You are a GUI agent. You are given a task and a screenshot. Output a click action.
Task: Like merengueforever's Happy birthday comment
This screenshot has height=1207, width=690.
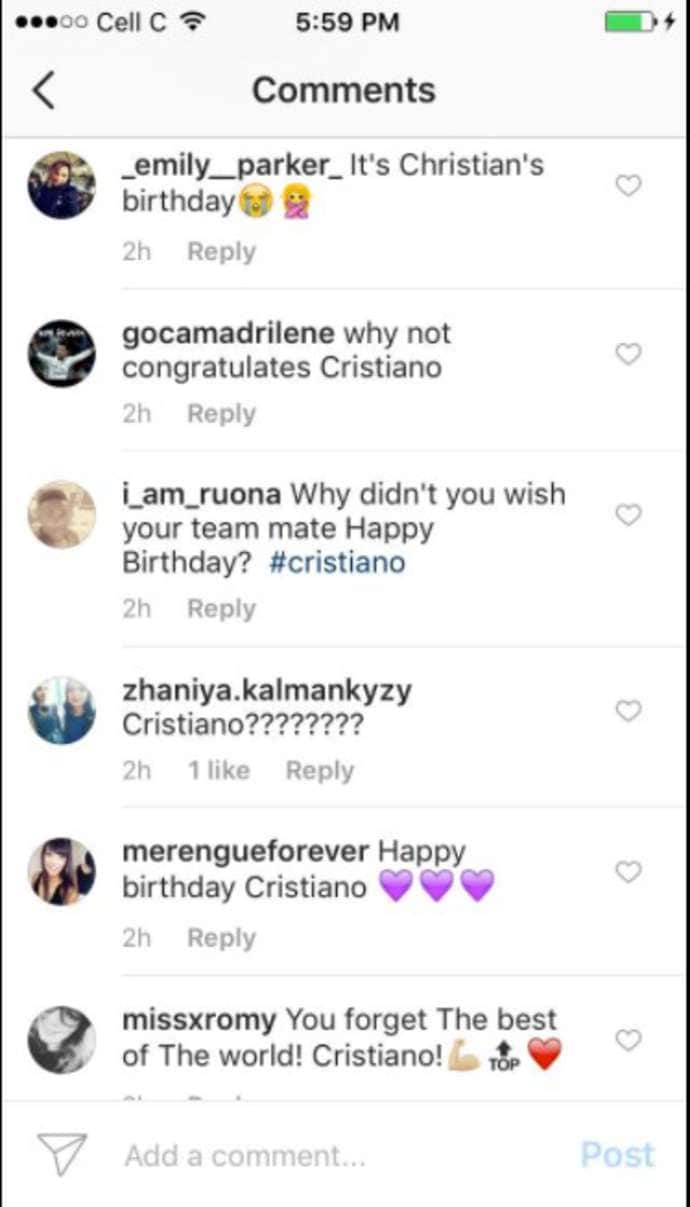pyautogui.click(x=628, y=871)
